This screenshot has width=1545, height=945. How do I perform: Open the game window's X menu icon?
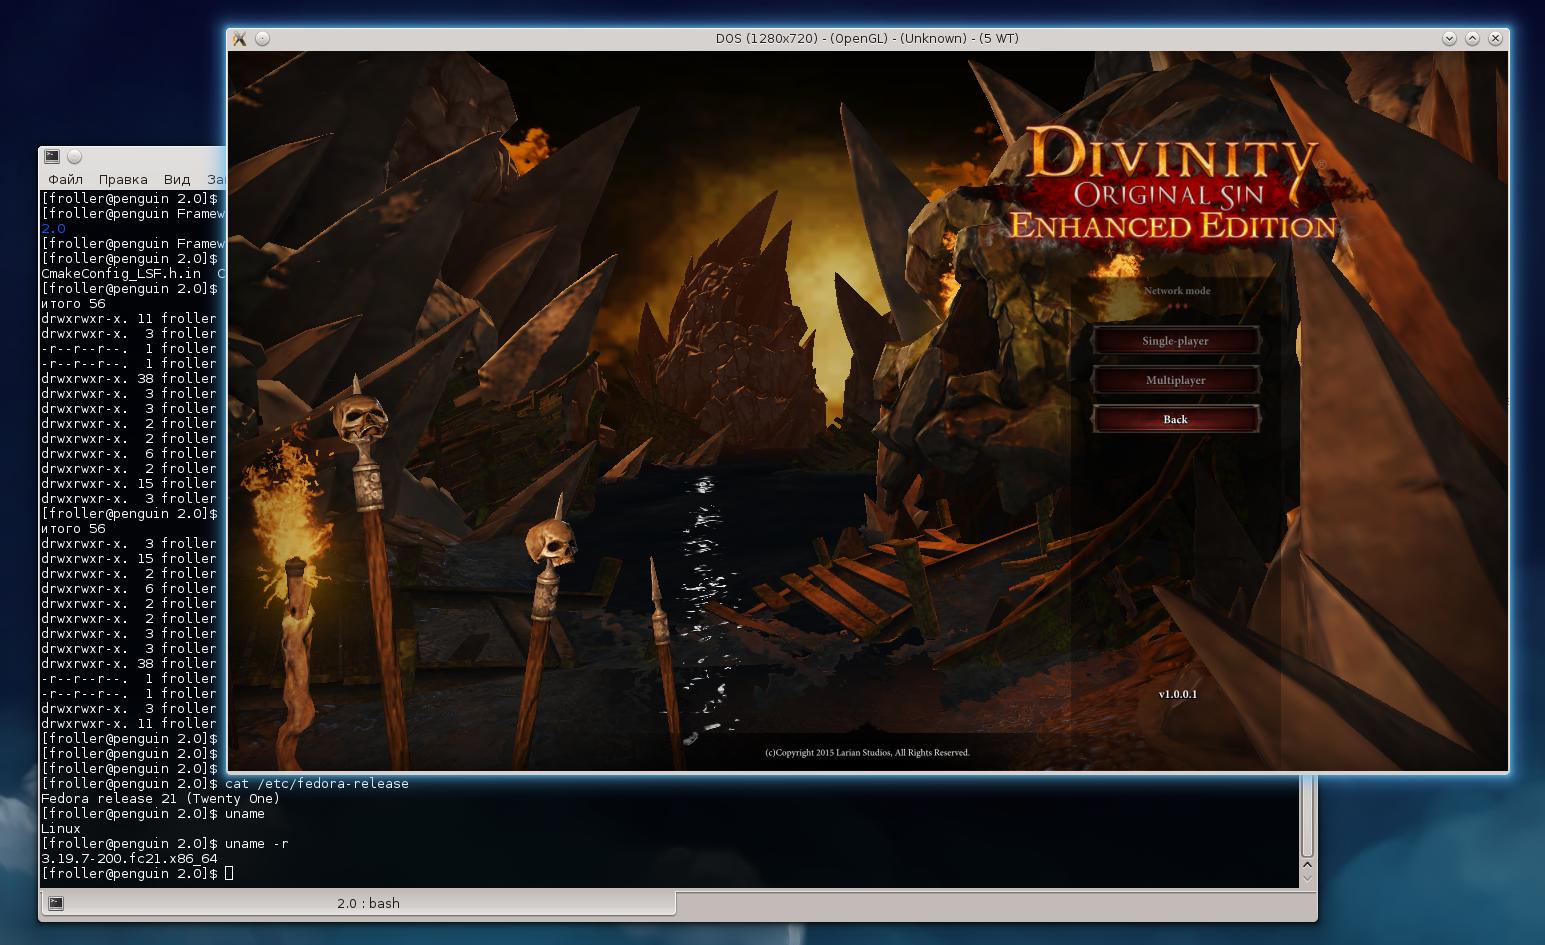coord(240,39)
